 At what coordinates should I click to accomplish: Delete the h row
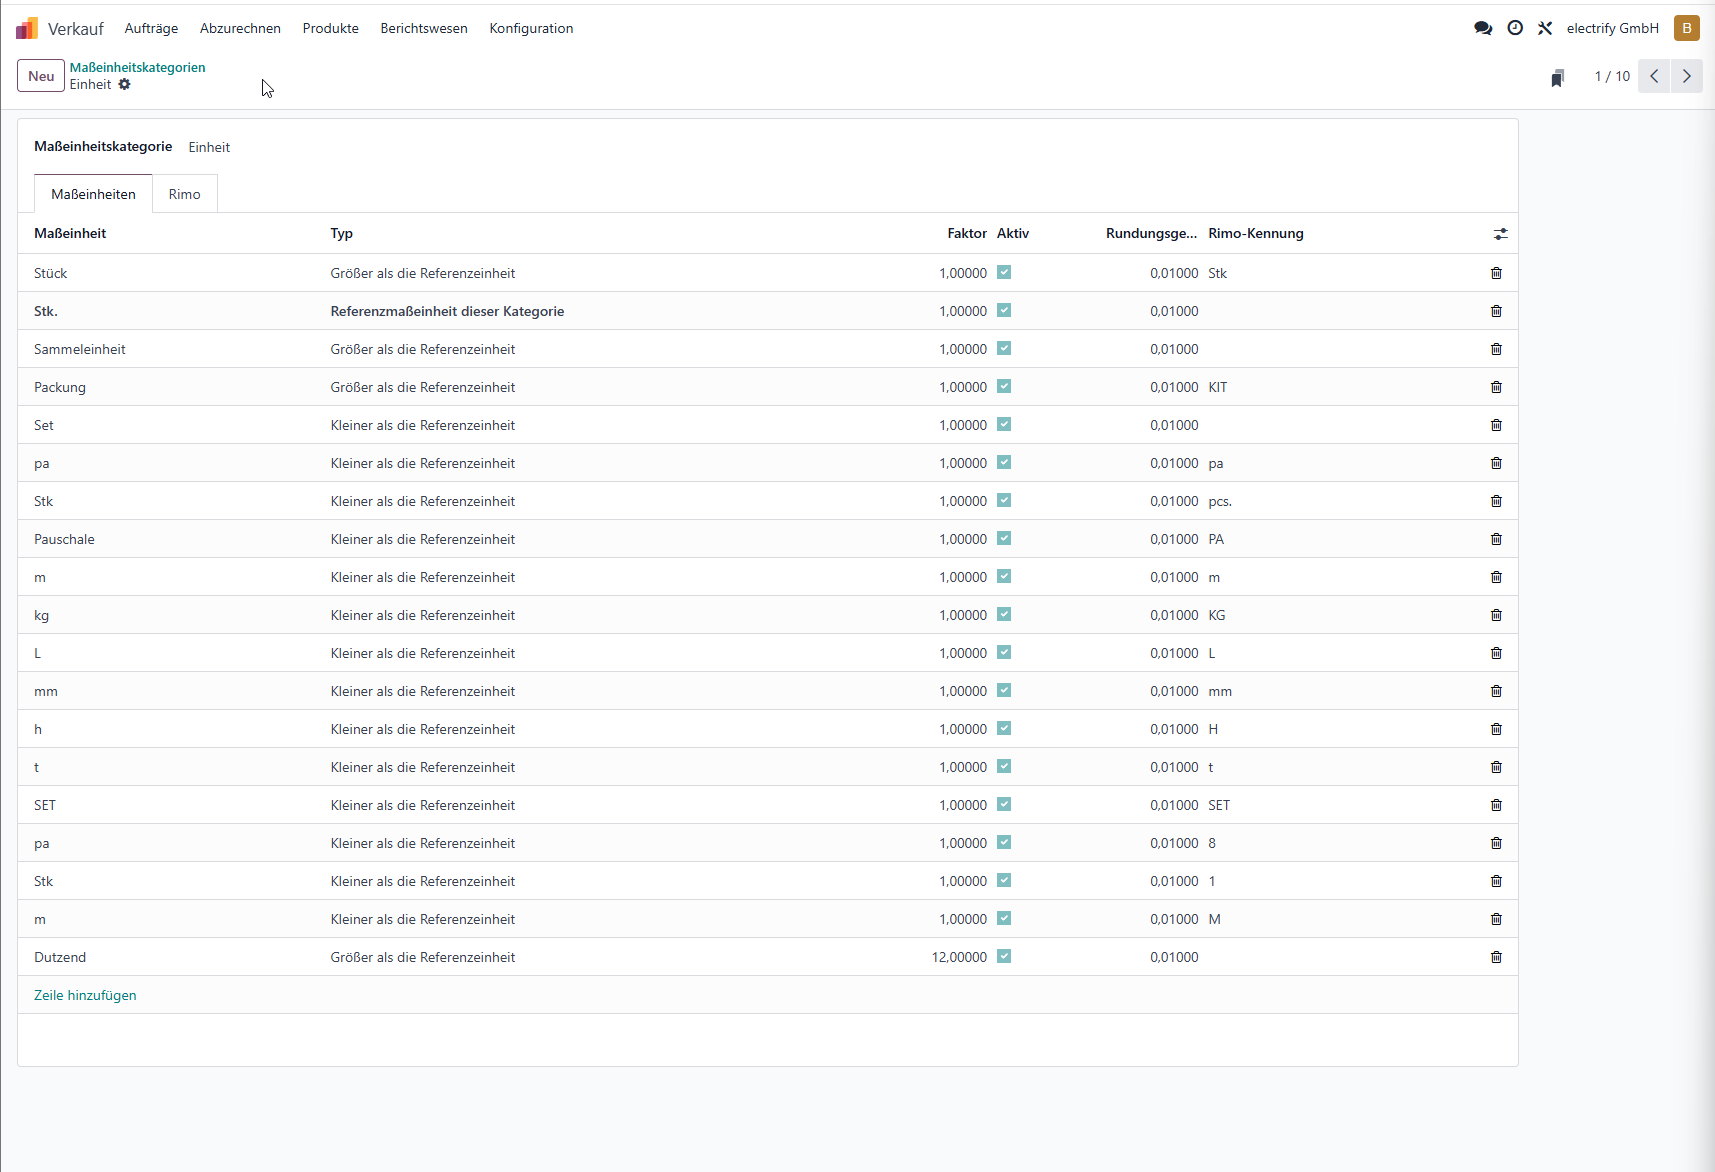click(x=1496, y=729)
